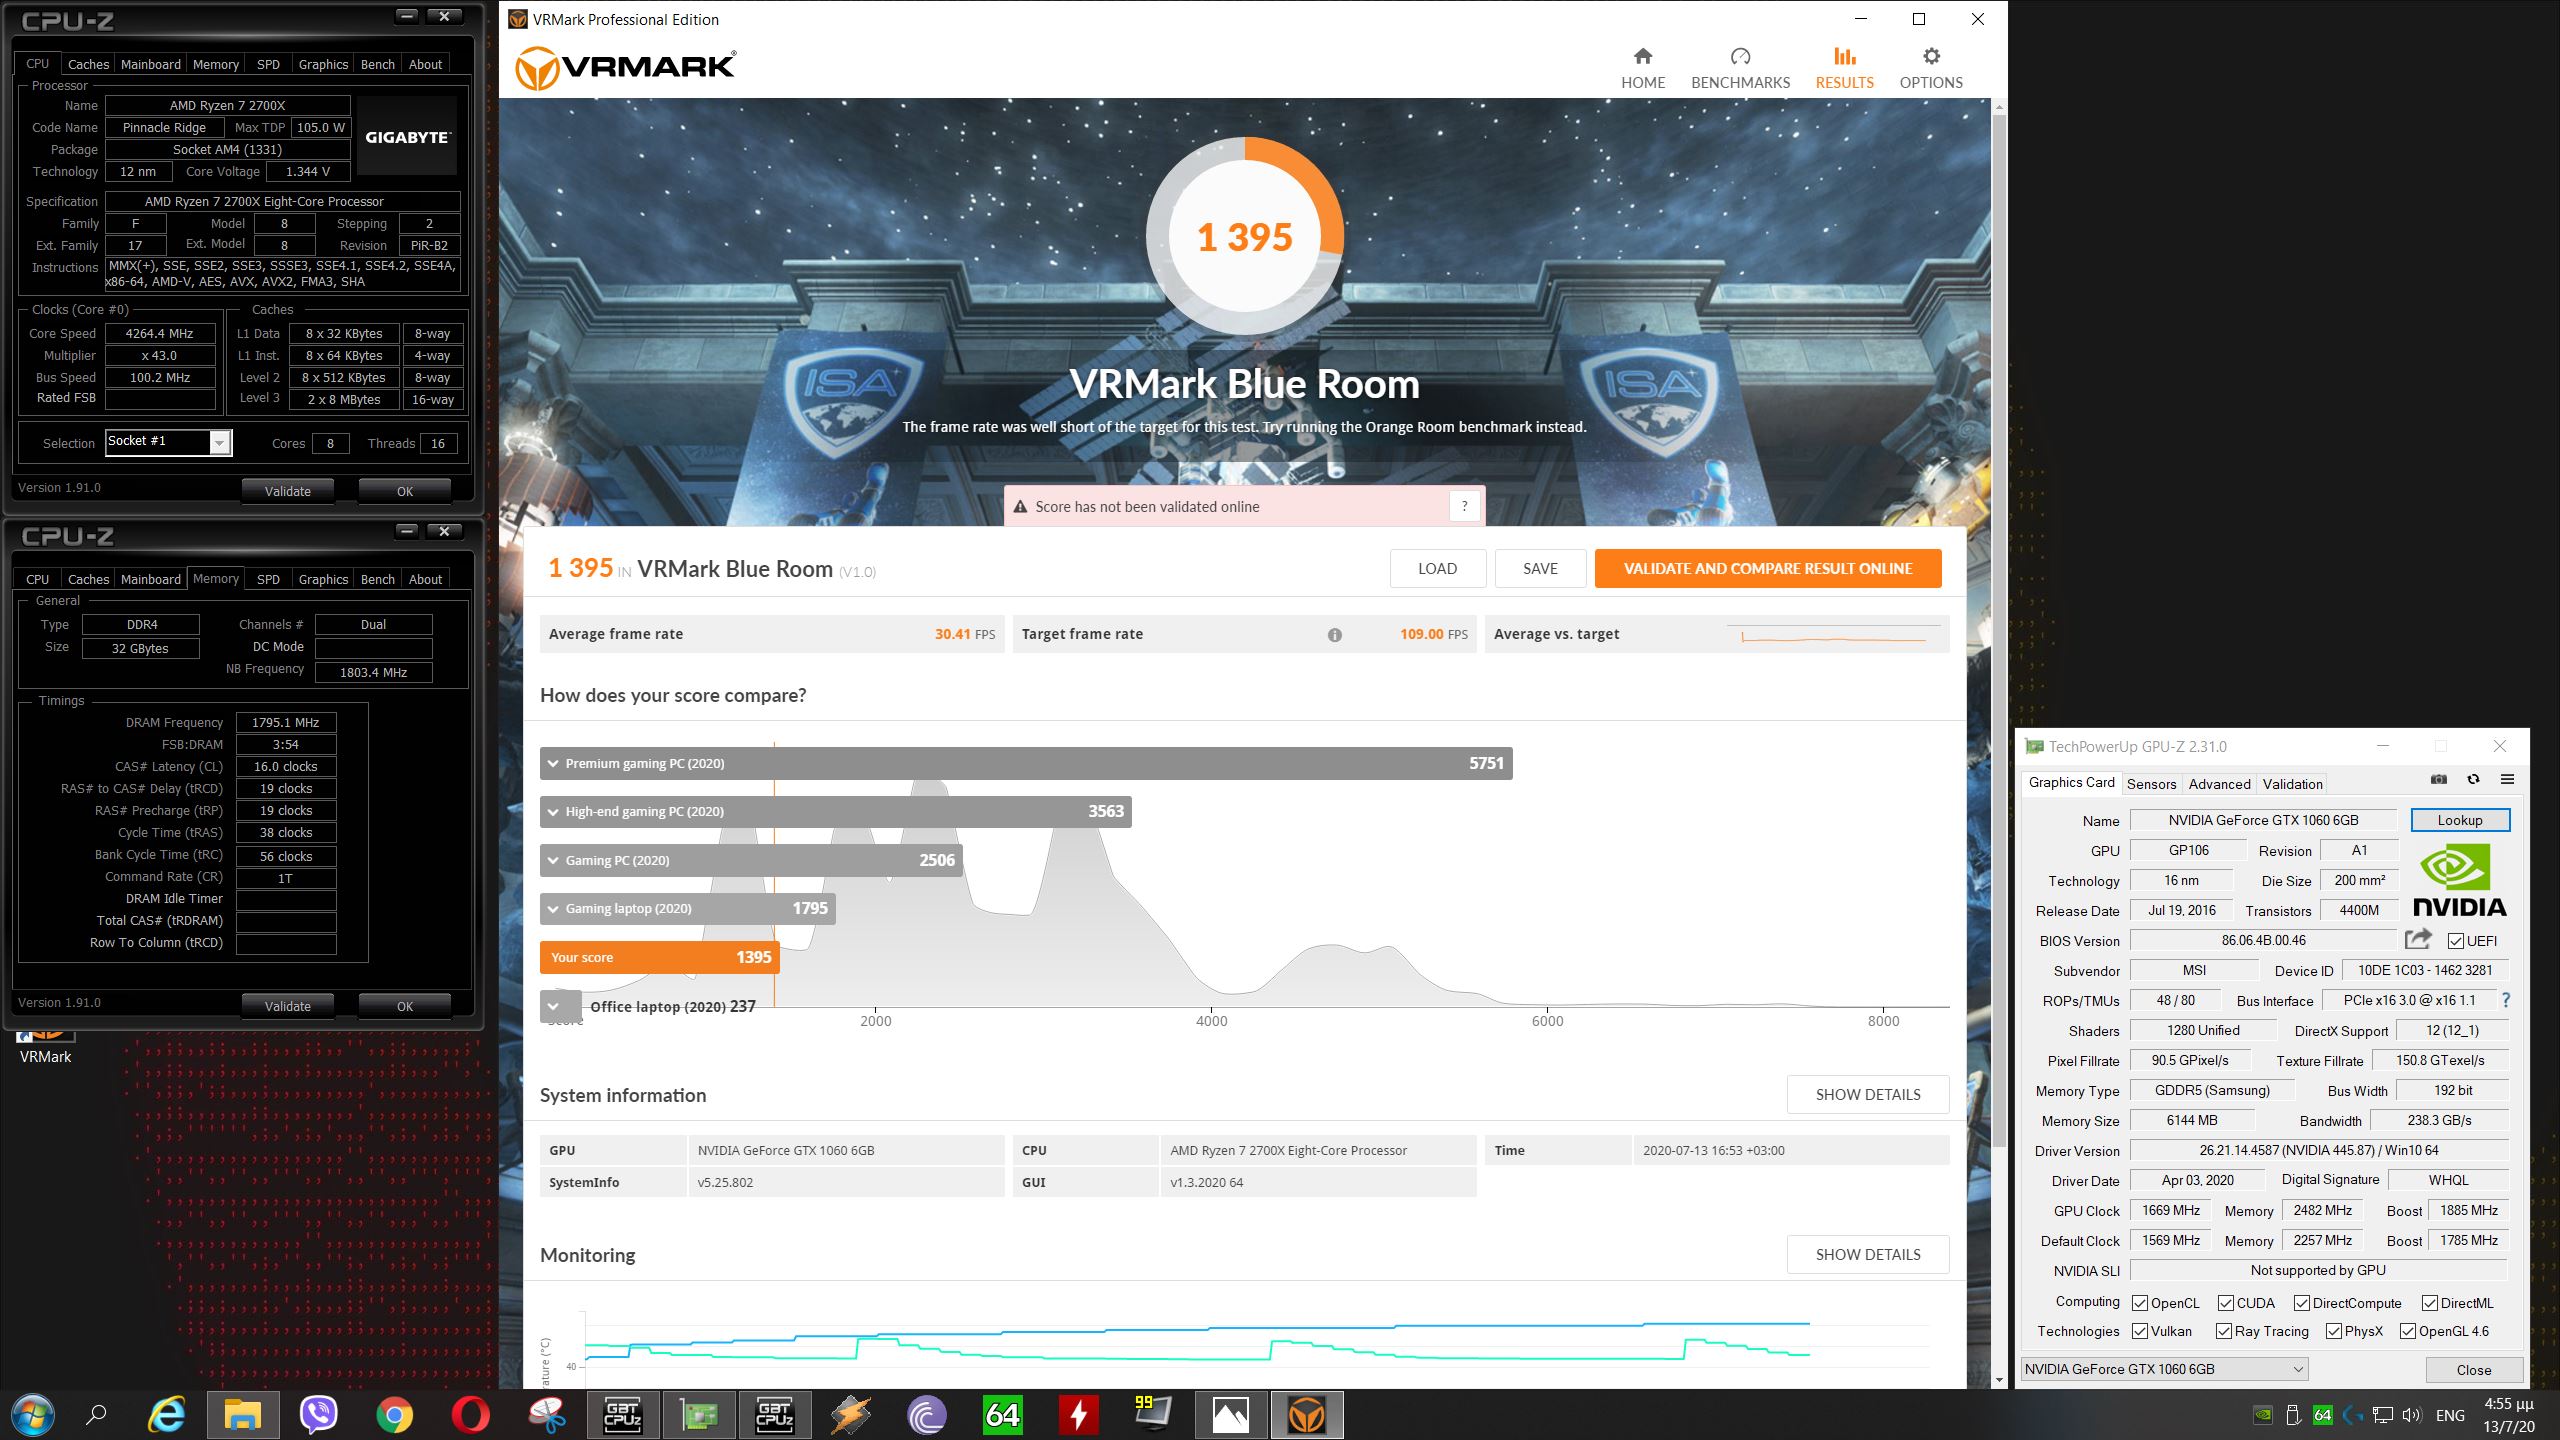Open Advanced tab in GPU-Z
Viewport: 2560px width, 1440px height.
(x=2219, y=784)
